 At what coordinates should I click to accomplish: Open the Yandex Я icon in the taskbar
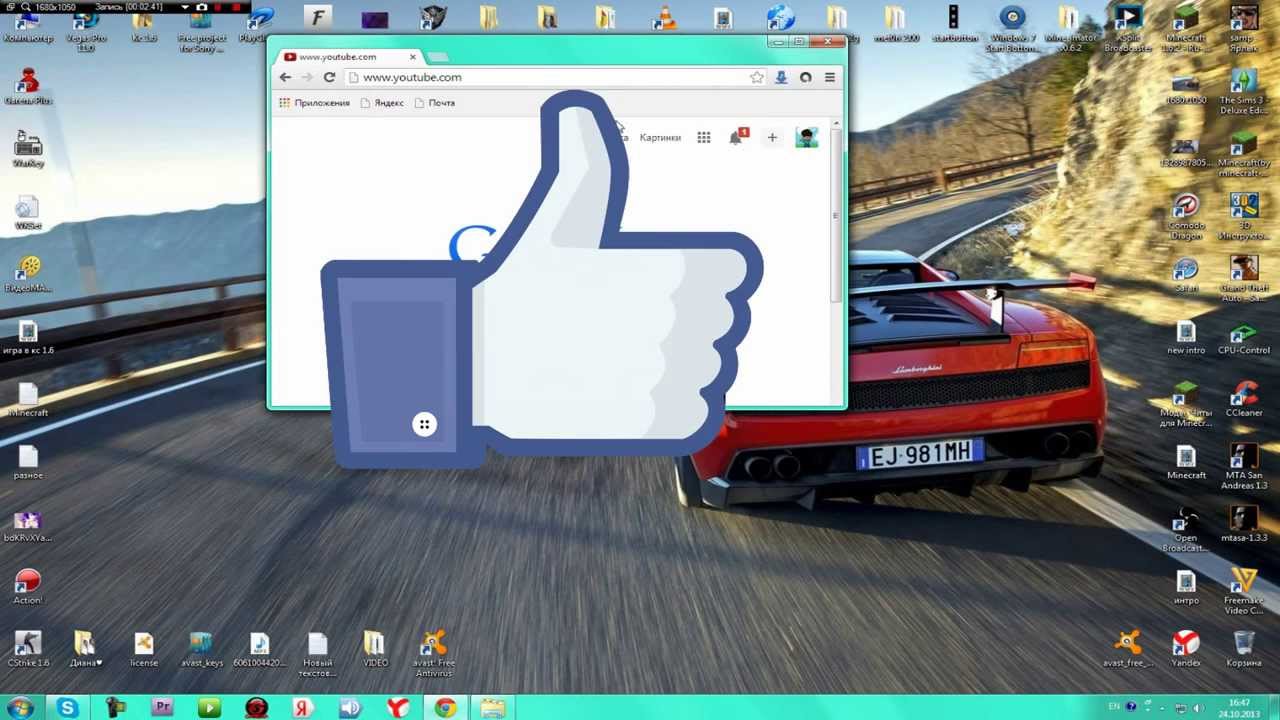[x=303, y=708]
